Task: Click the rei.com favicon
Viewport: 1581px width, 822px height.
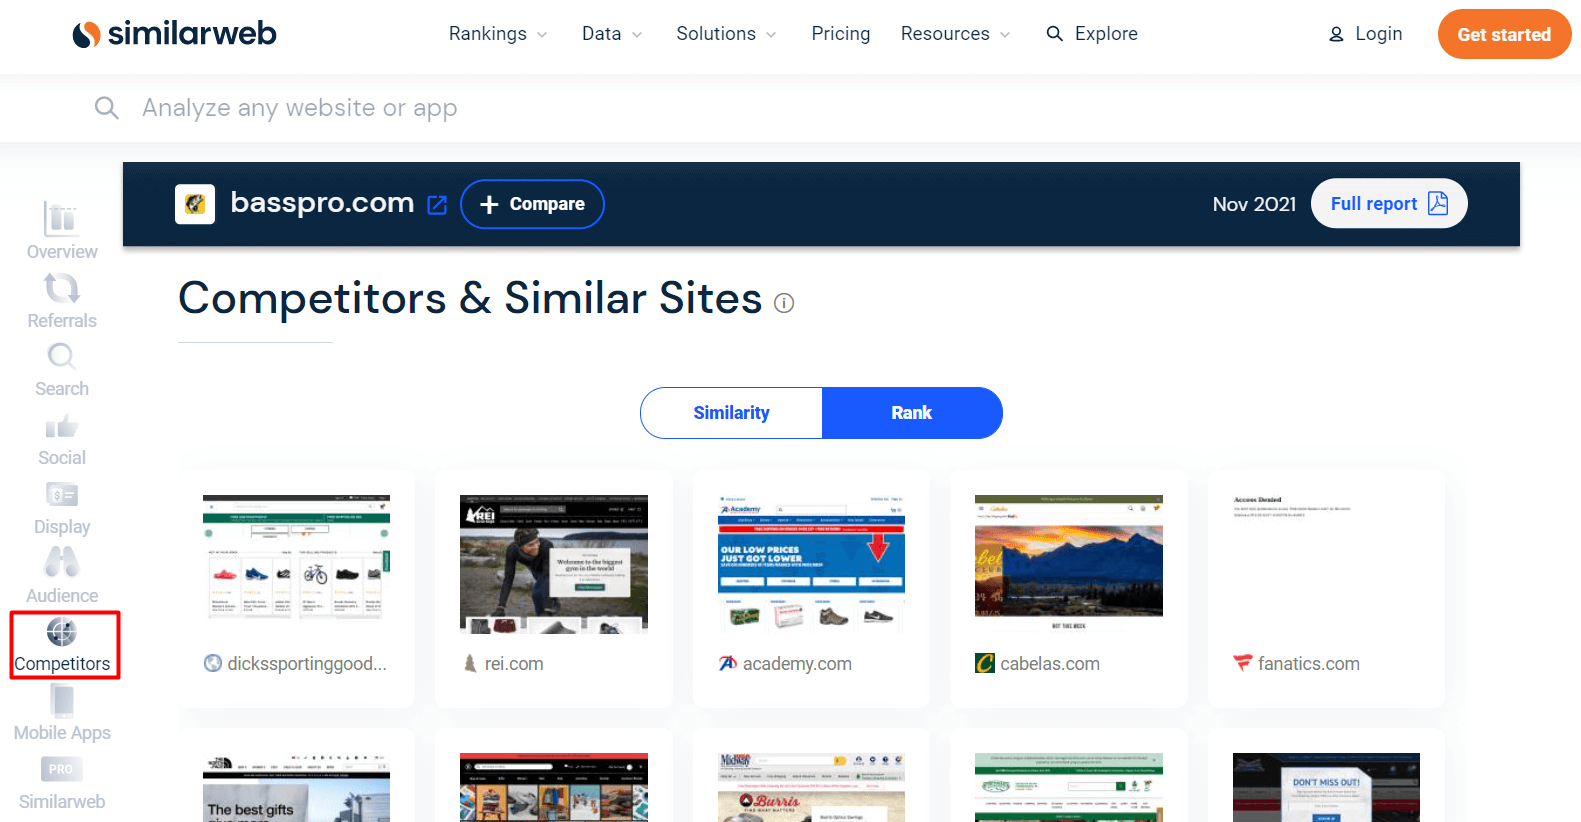Action: (470, 663)
